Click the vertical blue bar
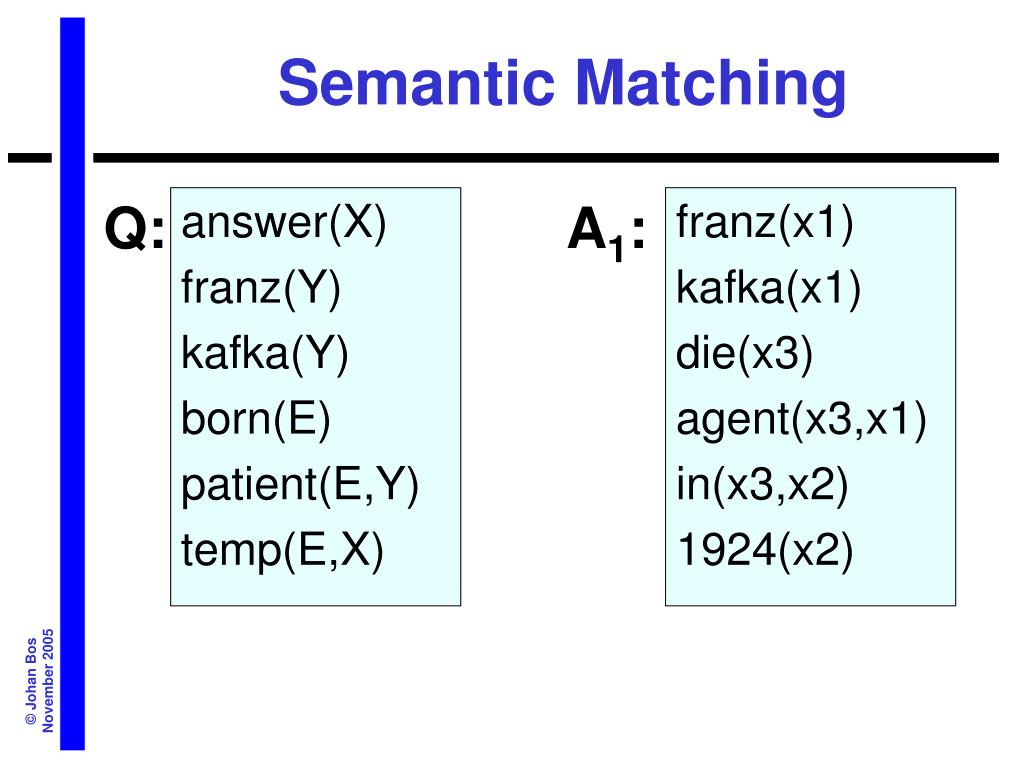Screen dimensions: 1024x768 pyautogui.click(x=72, y=384)
